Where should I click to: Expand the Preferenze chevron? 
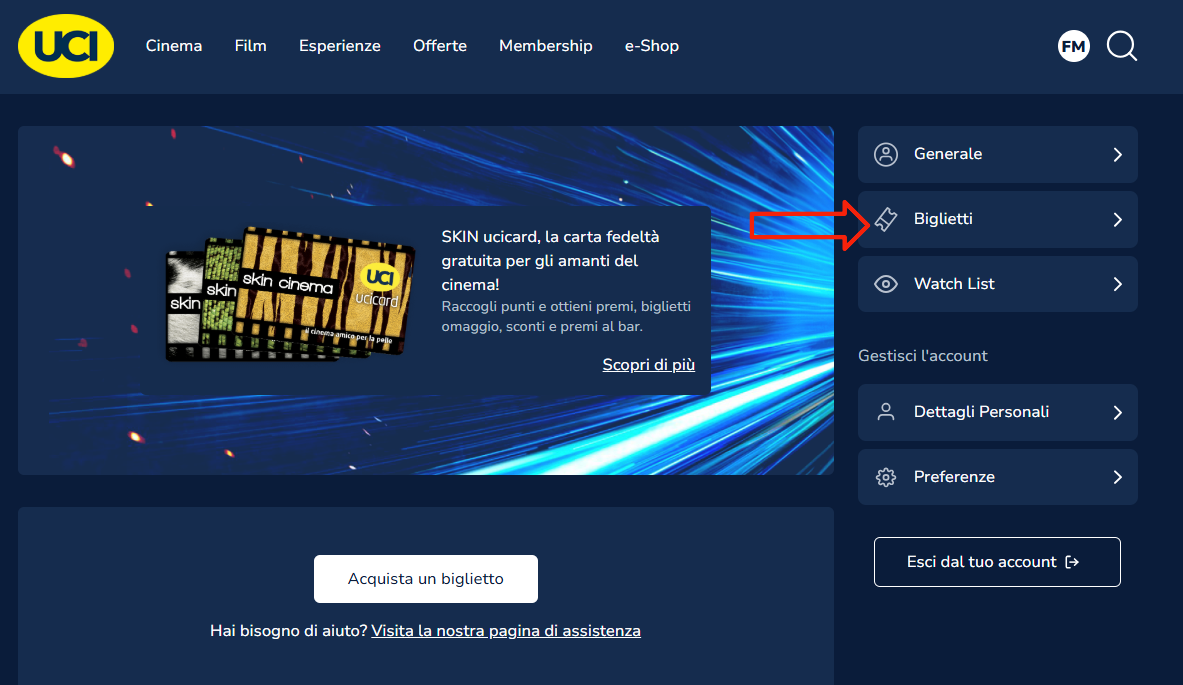click(x=1117, y=478)
